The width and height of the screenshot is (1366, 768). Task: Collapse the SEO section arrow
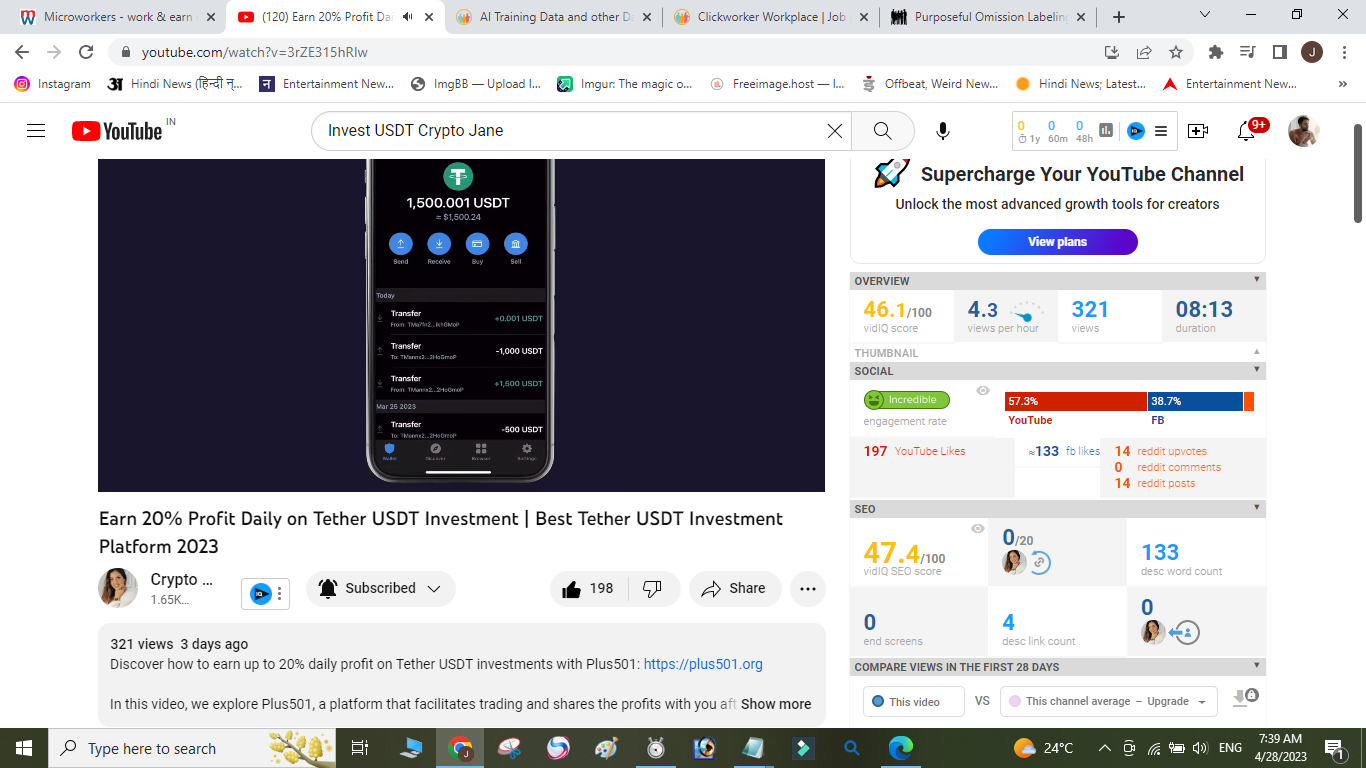tap(1257, 509)
